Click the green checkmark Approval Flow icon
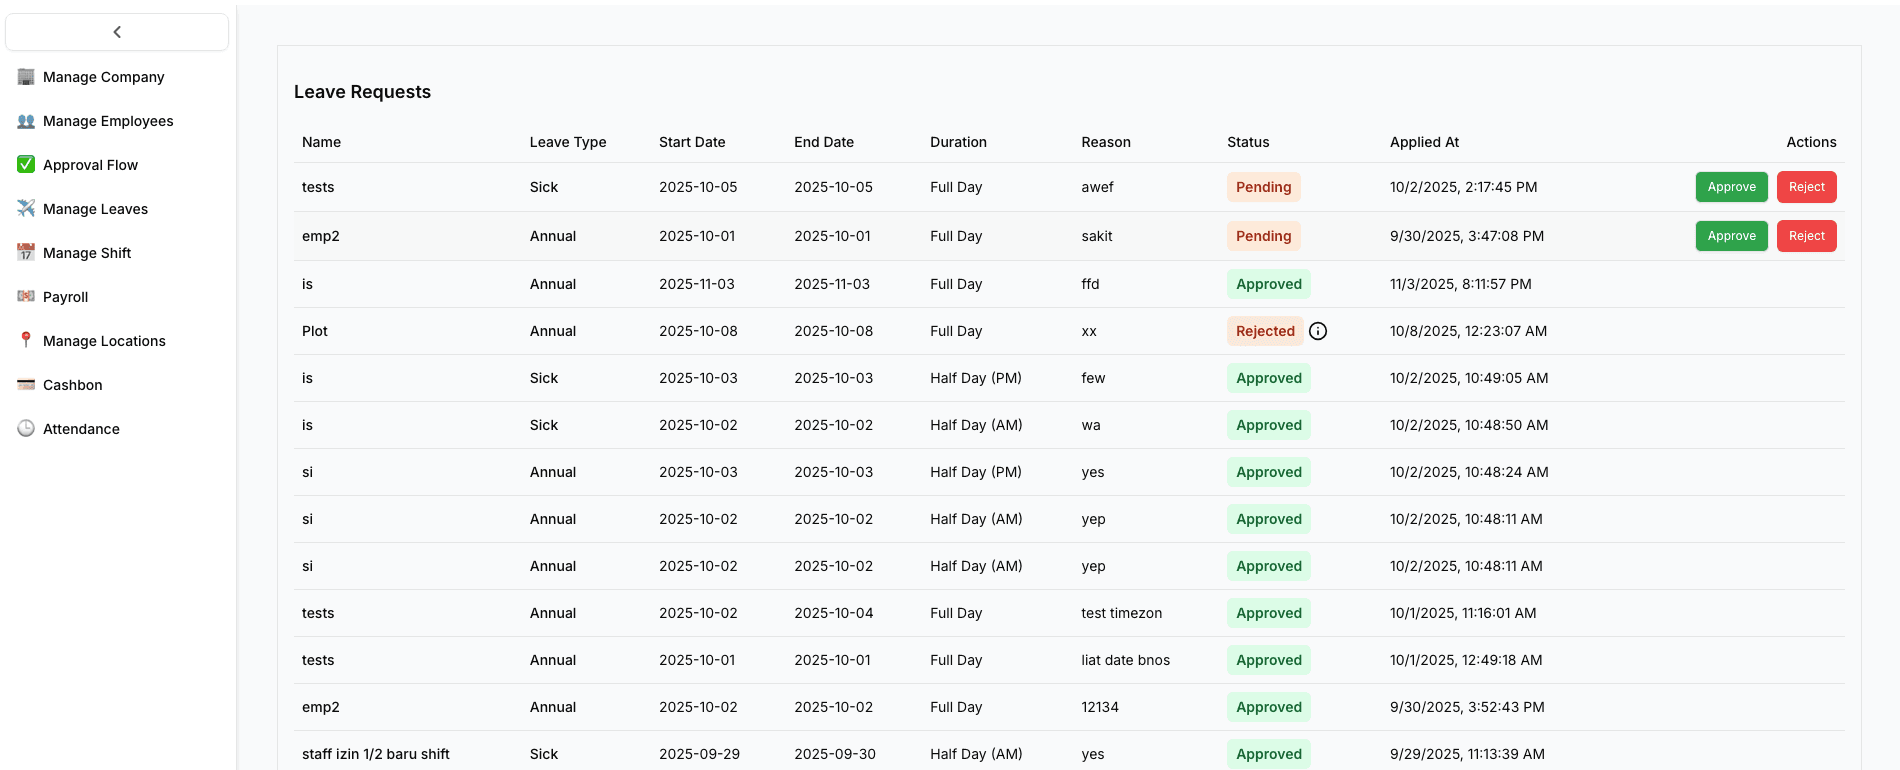The height and width of the screenshot is (770, 1900). click(26, 165)
